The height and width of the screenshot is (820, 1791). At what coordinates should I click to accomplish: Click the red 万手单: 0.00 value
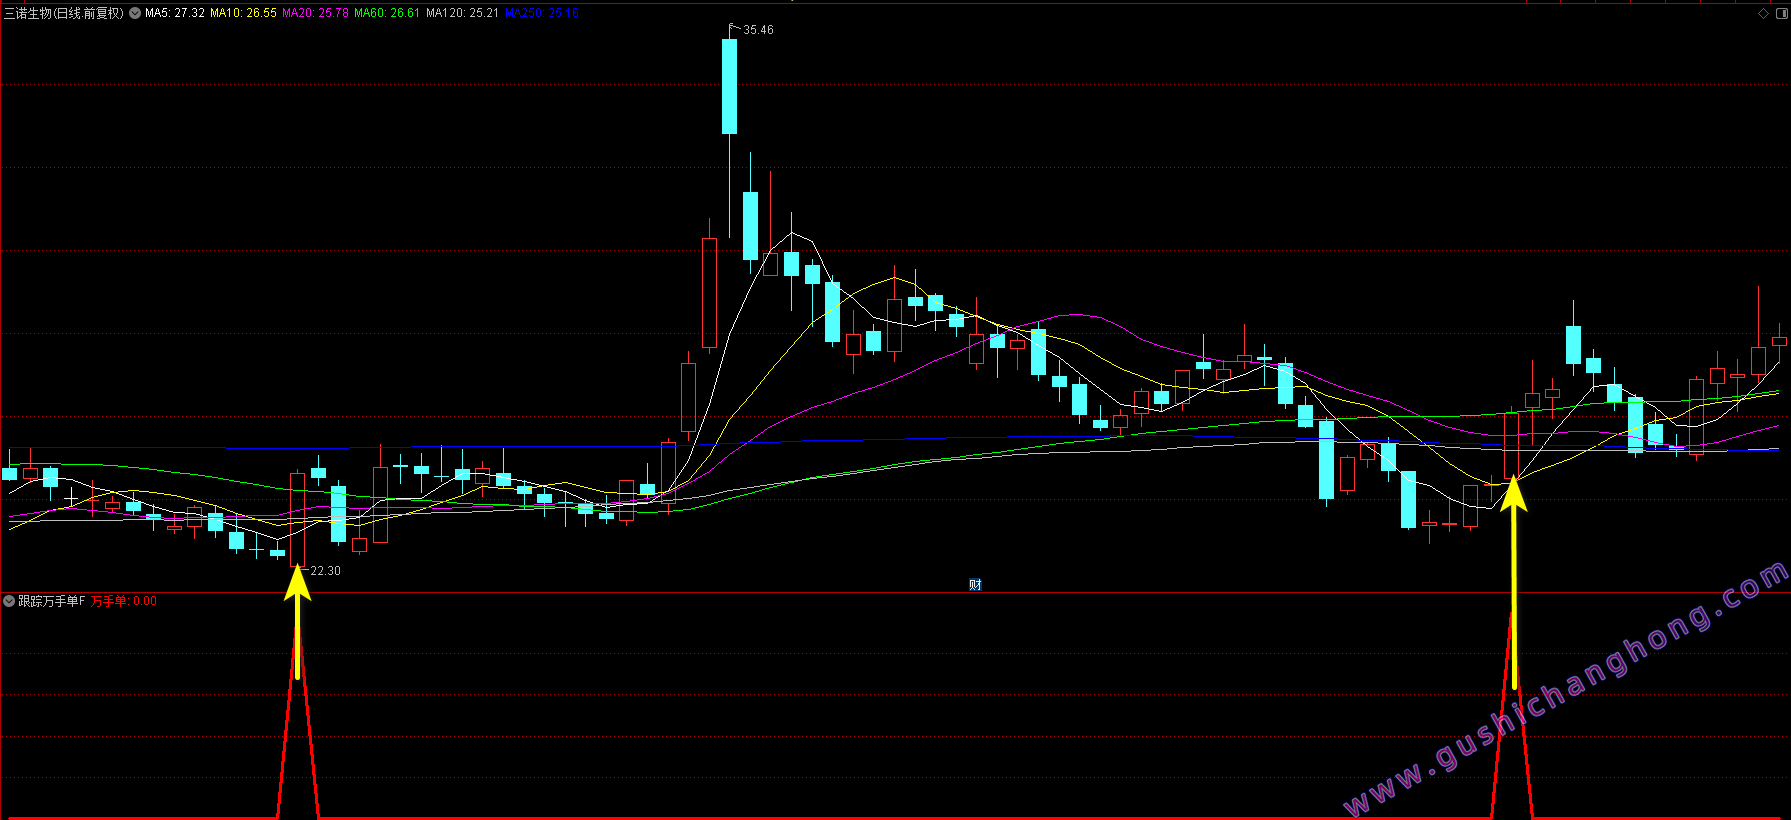(x=124, y=601)
